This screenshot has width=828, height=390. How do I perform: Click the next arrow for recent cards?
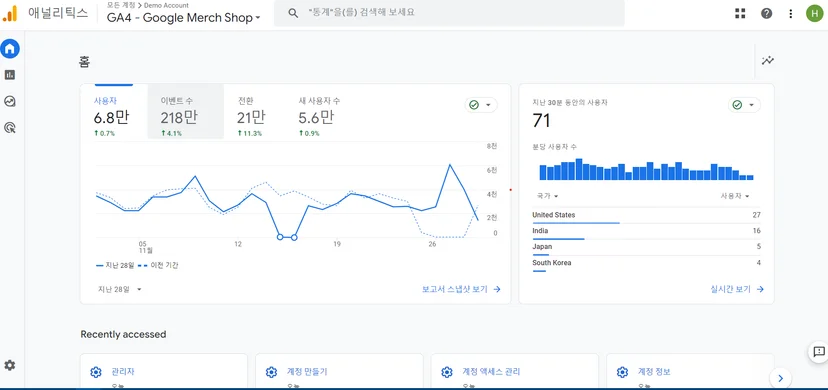pos(780,378)
